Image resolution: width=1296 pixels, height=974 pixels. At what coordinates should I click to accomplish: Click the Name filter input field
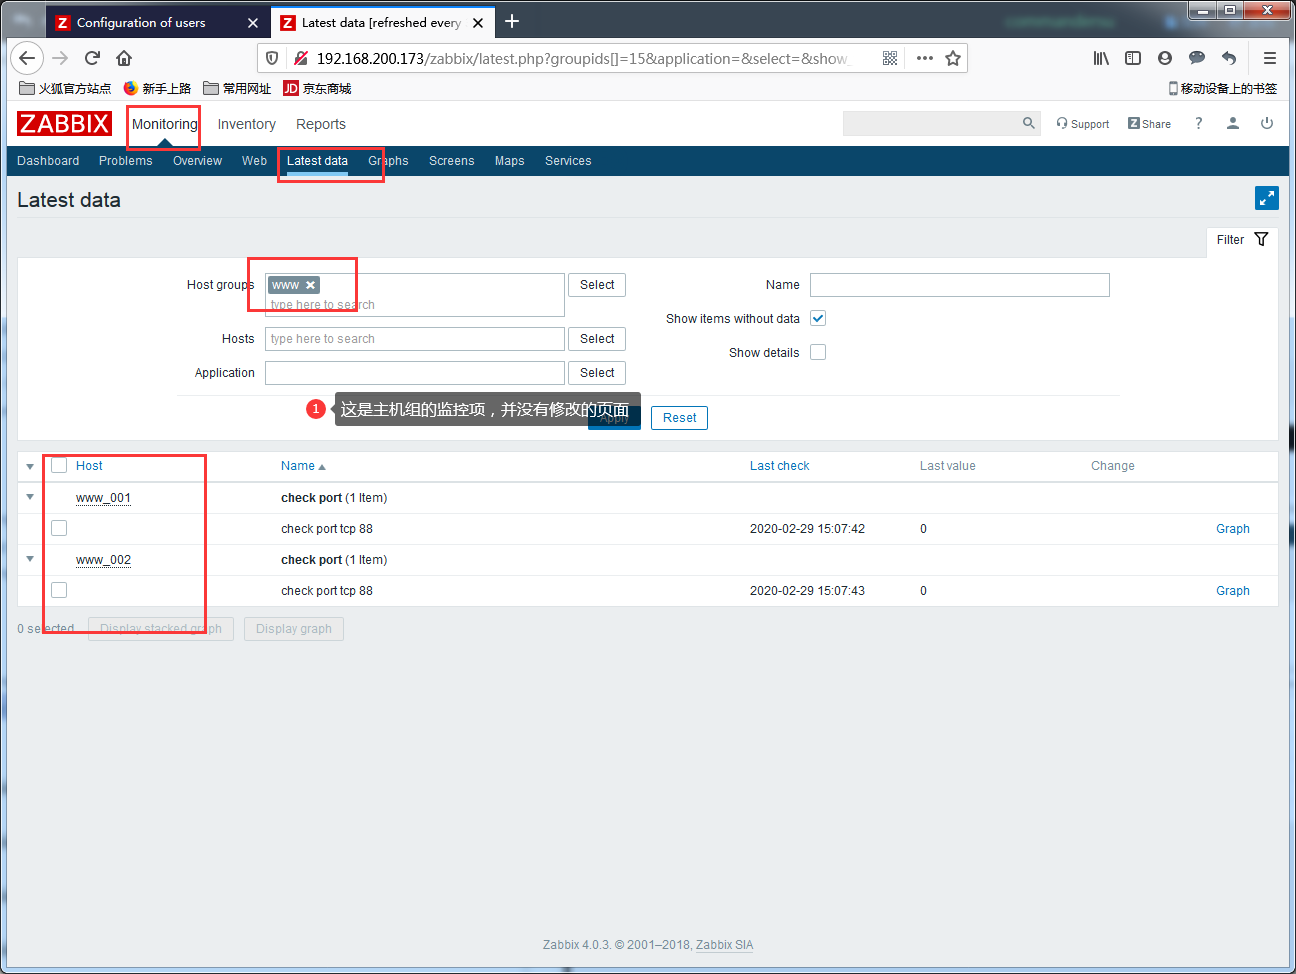click(x=960, y=285)
